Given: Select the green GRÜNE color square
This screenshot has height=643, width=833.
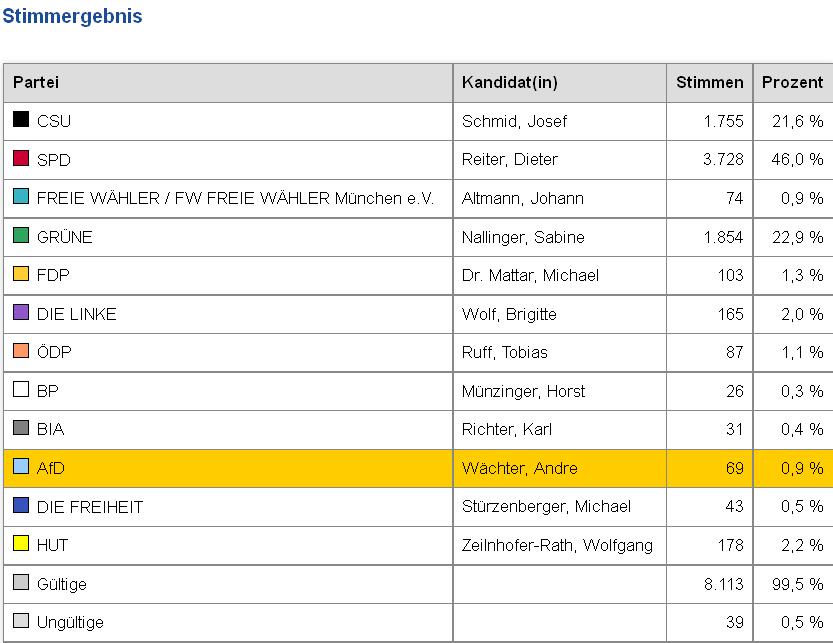Looking at the screenshot, I should point(21,236).
